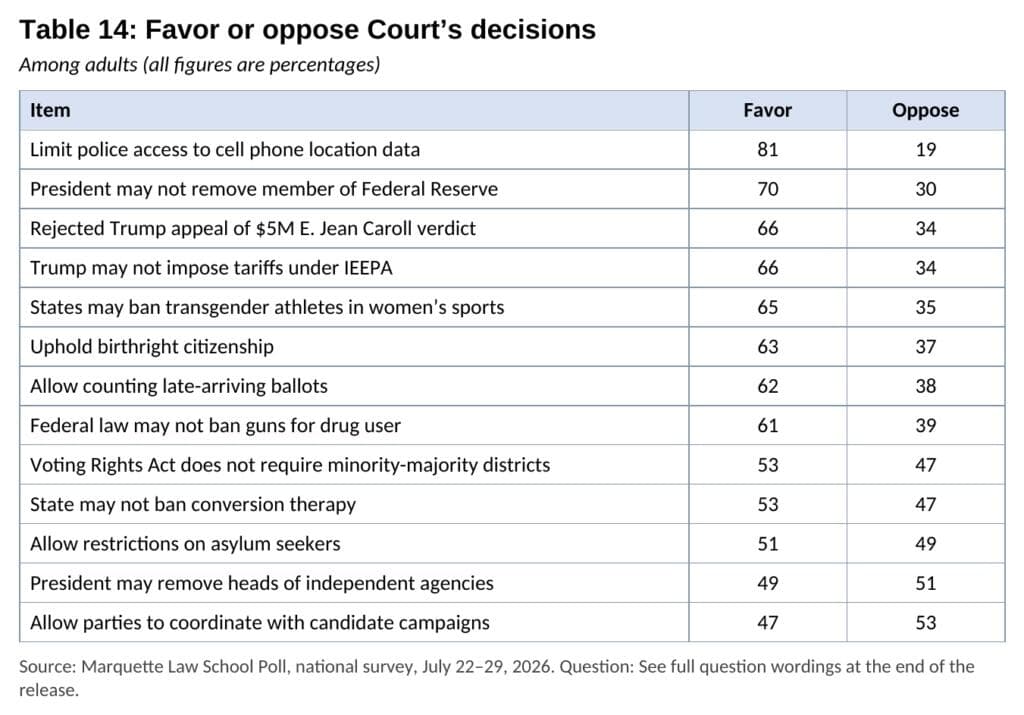Select the late-arriving ballots row
The height and width of the screenshot is (715, 1024).
[512, 386]
